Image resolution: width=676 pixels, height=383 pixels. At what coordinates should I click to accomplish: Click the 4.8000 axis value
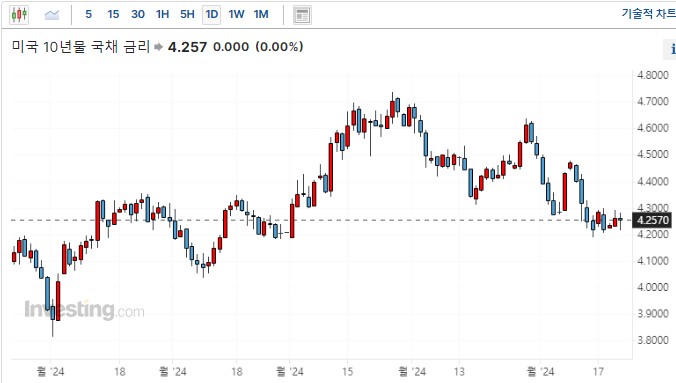coord(653,75)
